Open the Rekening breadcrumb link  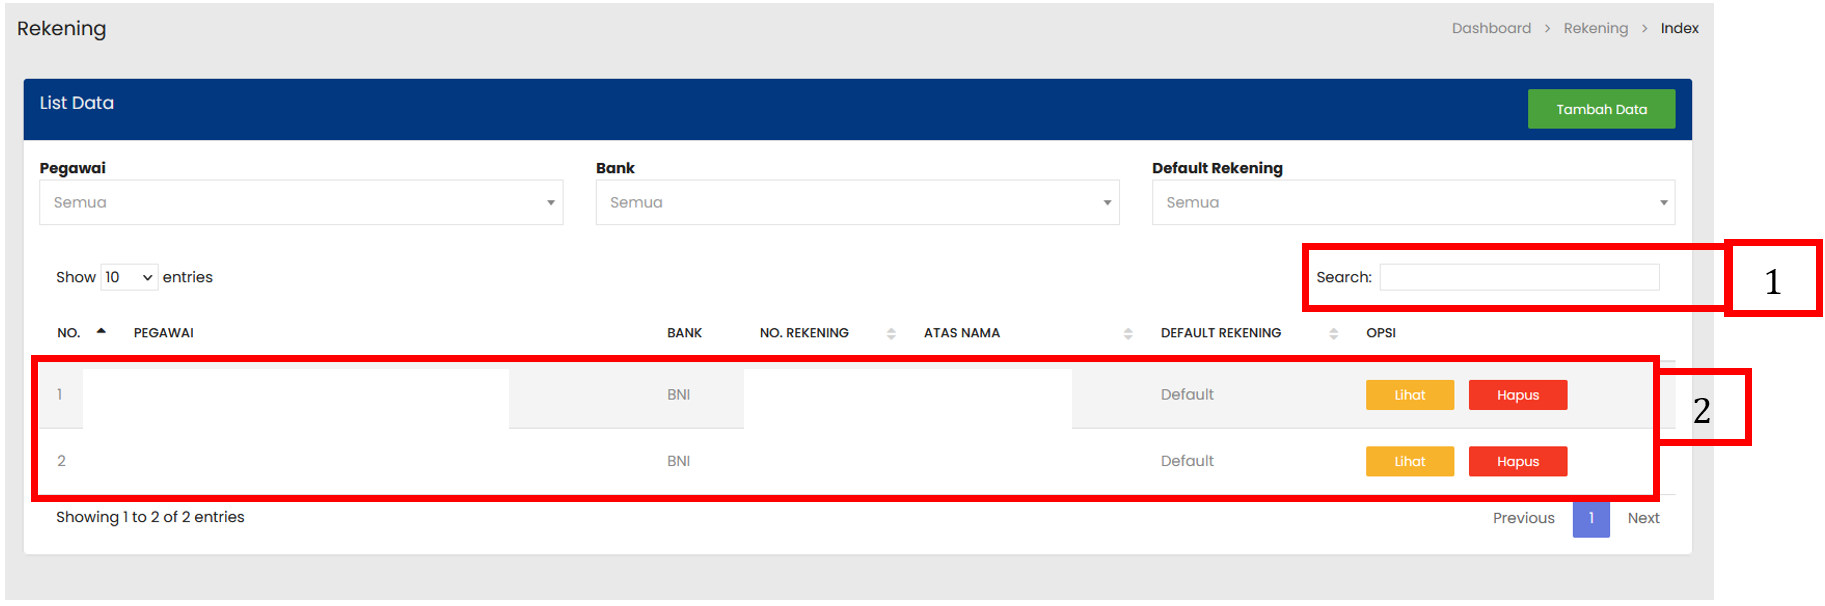tap(1595, 28)
